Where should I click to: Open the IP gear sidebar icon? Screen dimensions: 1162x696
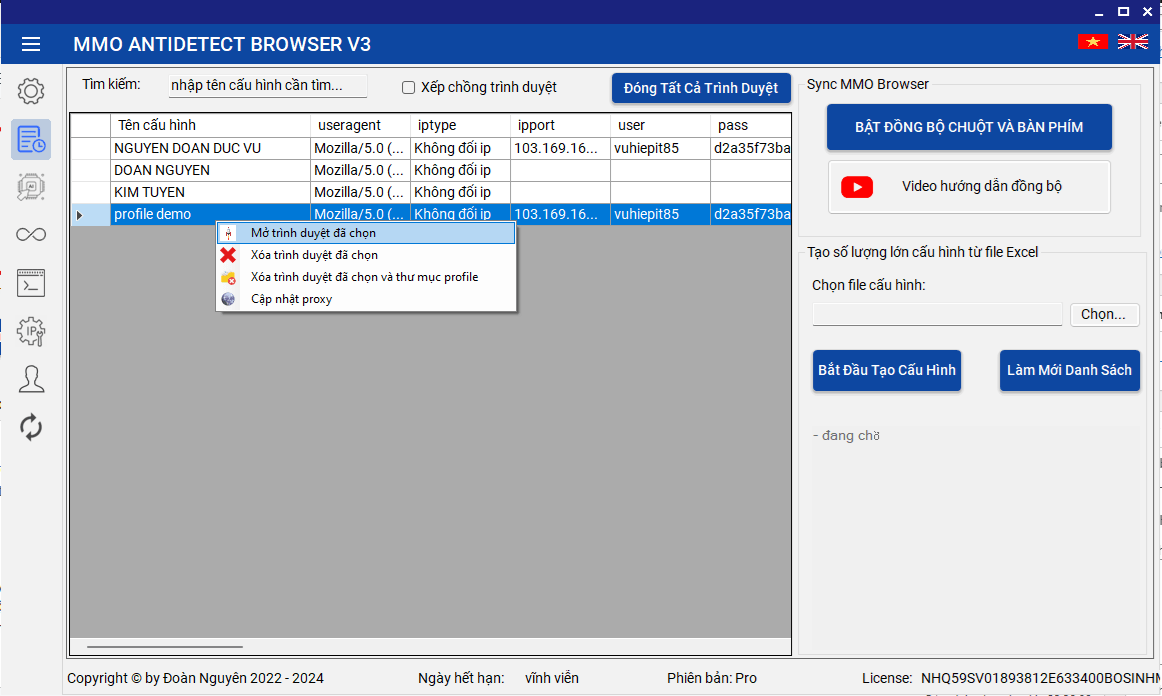tap(31, 331)
